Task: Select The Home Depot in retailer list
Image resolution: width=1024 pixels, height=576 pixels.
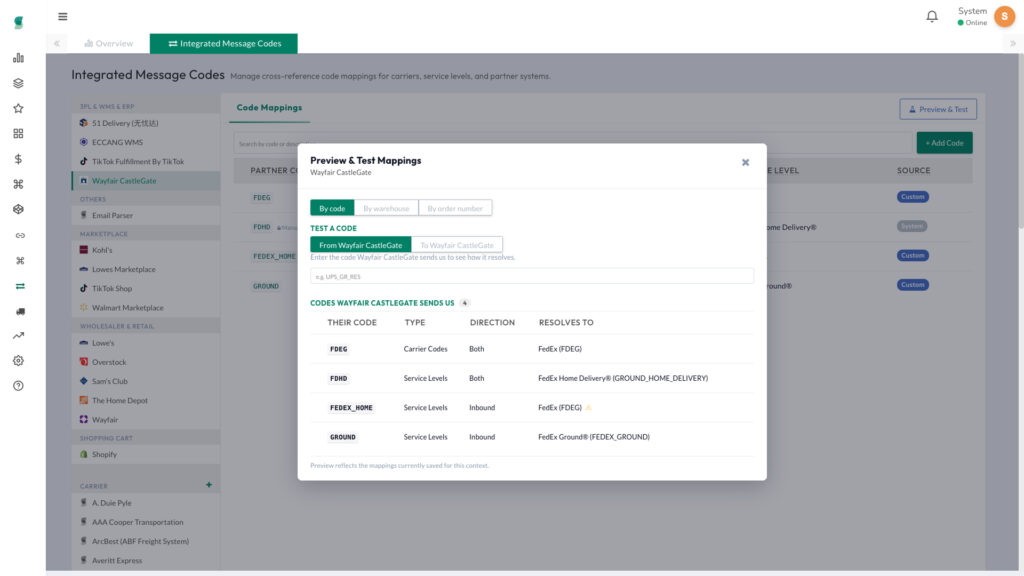Action: tap(146, 400)
